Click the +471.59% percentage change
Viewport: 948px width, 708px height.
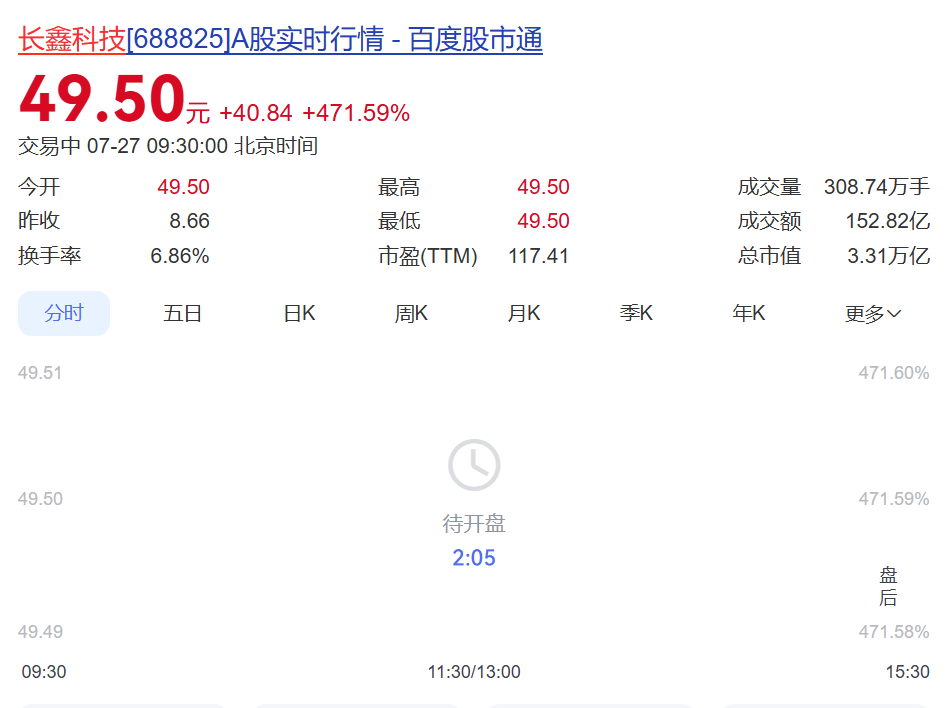point(356,113)
